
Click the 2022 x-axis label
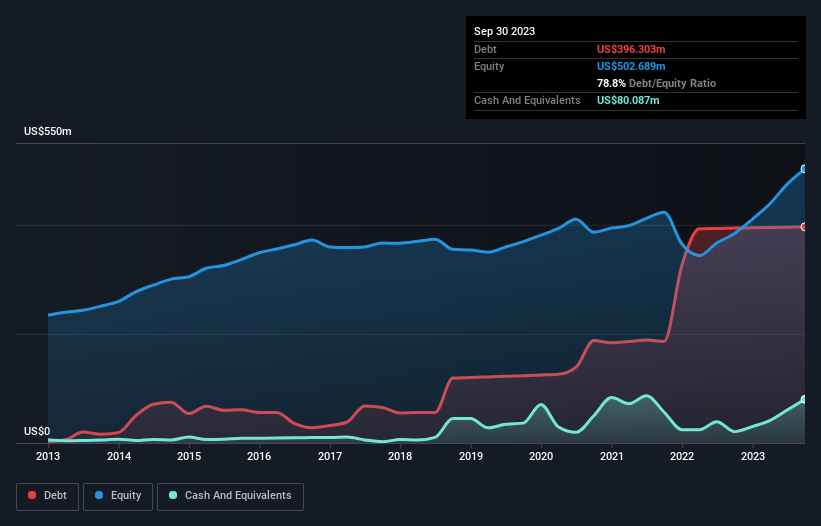pos(682,456)
